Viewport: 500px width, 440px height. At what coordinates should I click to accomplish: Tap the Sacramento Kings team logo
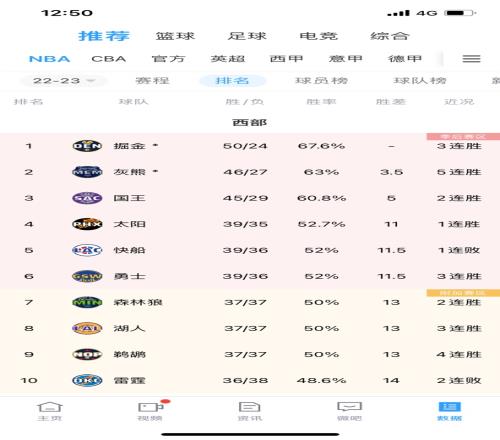coord(87,198)
